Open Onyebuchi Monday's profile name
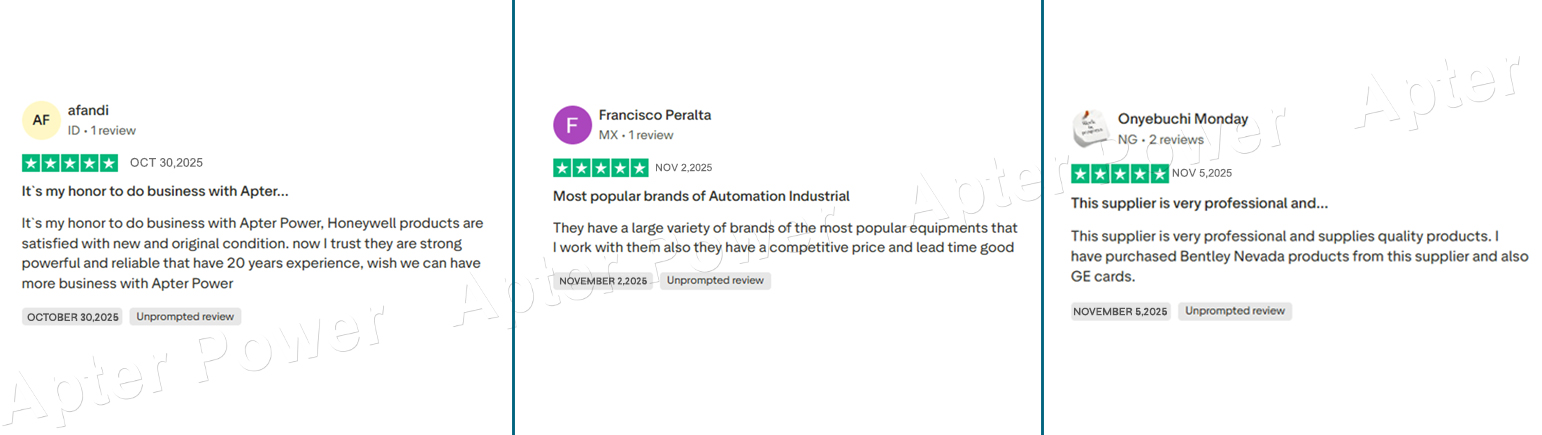The height and width of the screenshot is (435, 1542). (x=1182, y=119)
